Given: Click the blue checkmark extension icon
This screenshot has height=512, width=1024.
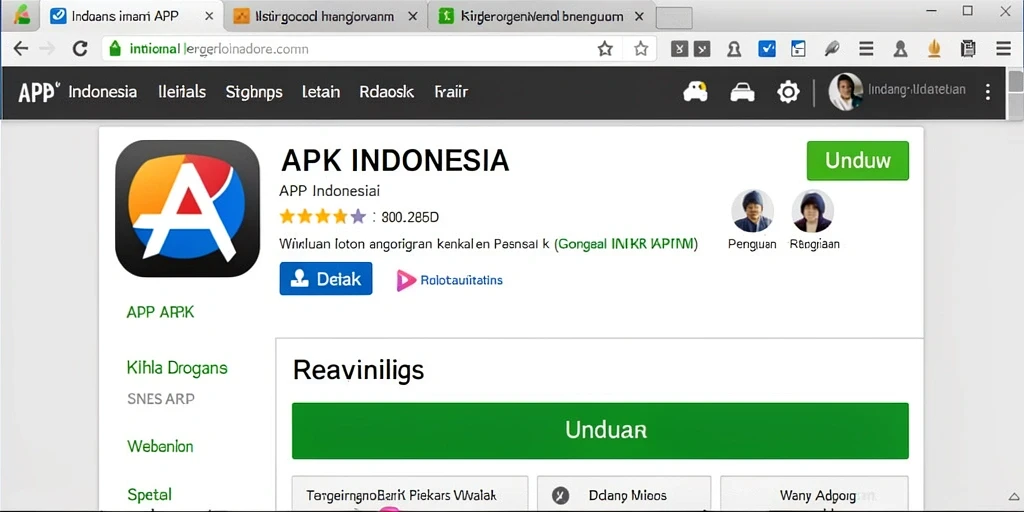Looking at the screenshot, I should tap(767, 48).
